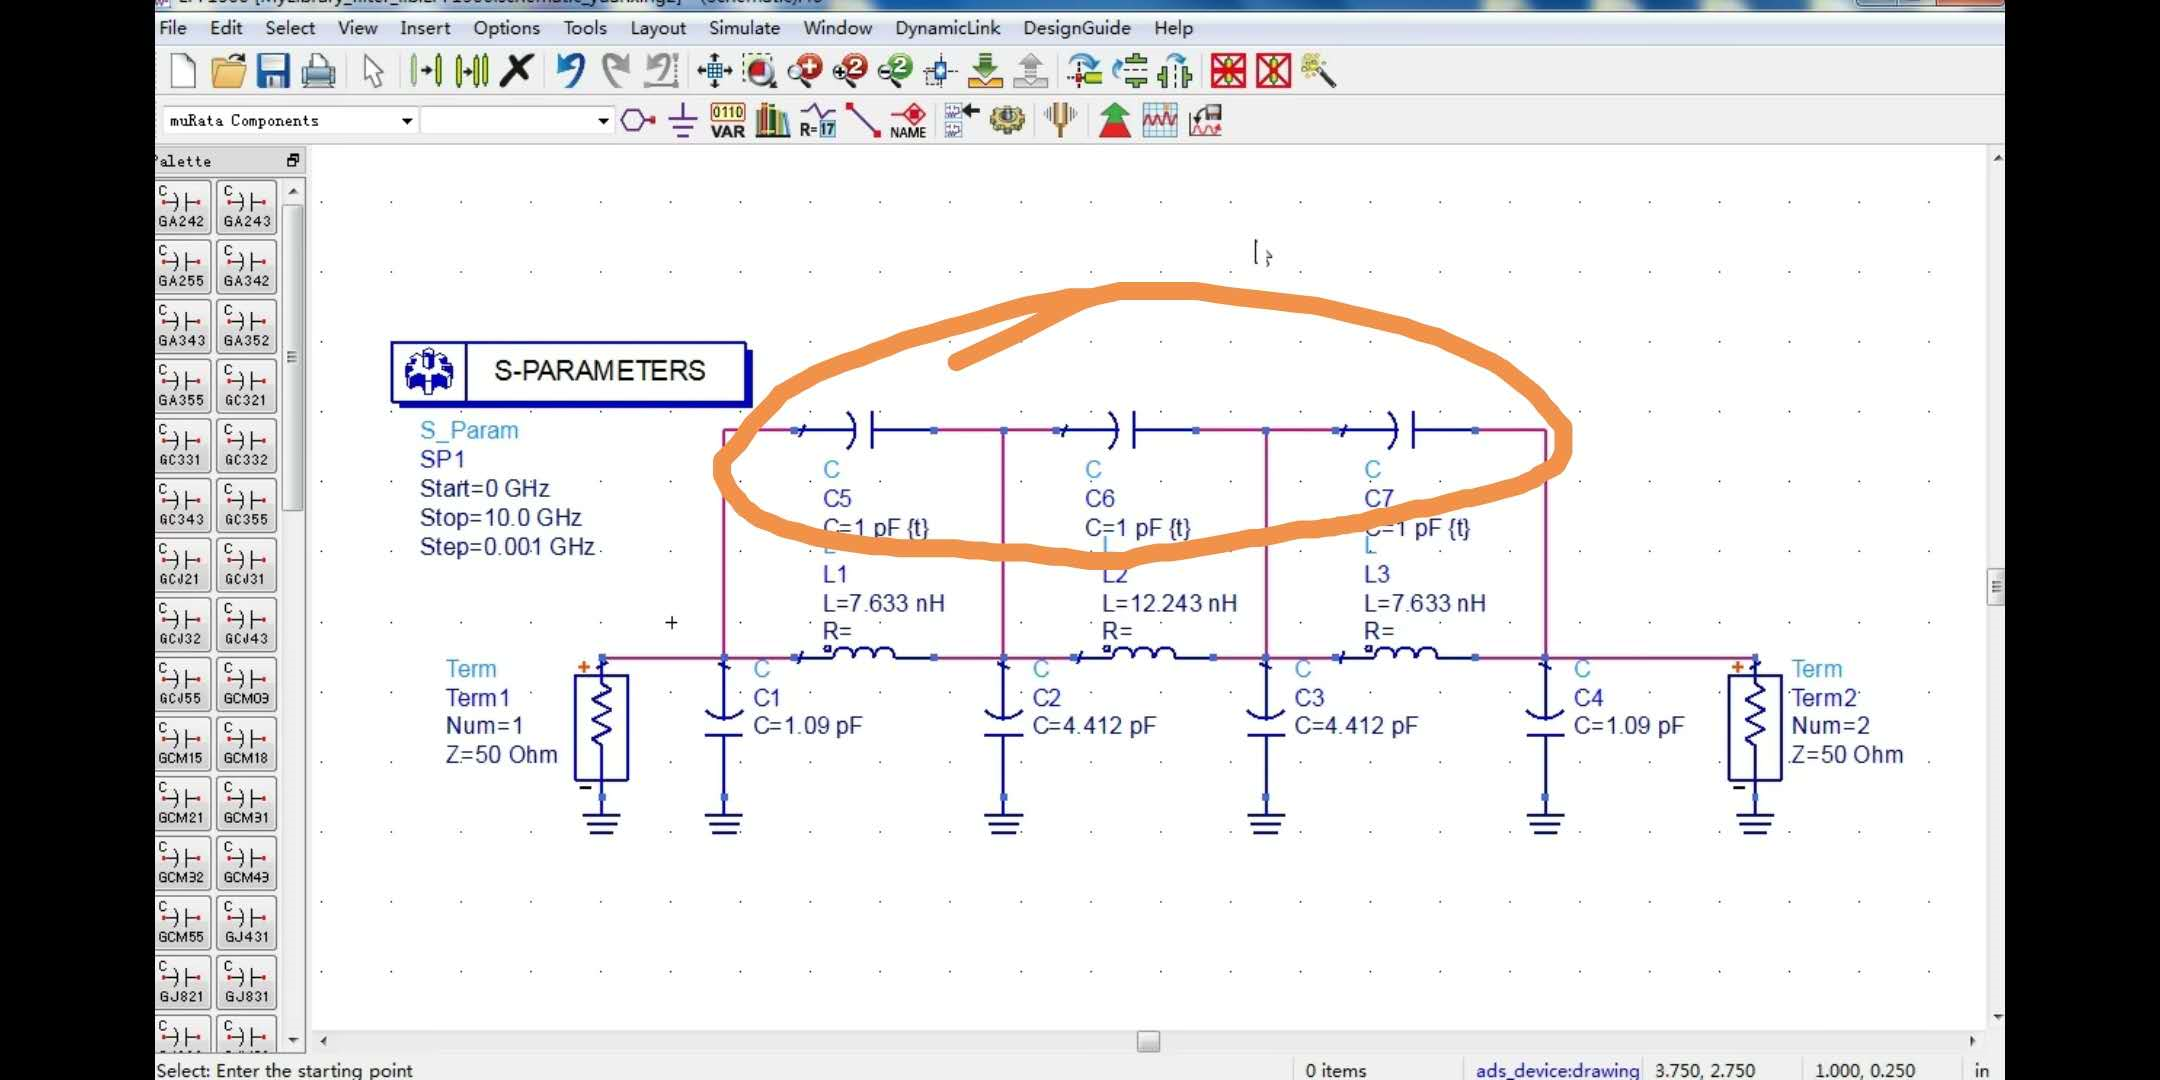Click the VAR variable equation icon
Viewport: 2160px width, 1080px height.
[x=727, y=121]
